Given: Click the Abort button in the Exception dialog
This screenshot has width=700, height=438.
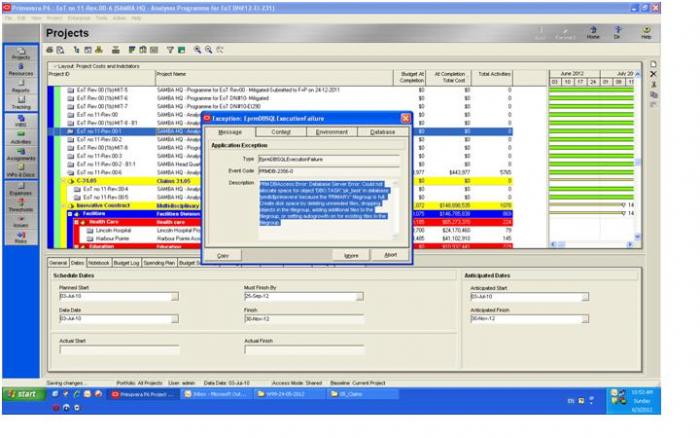Looking at the screenshot, I should tap(391, 255).
